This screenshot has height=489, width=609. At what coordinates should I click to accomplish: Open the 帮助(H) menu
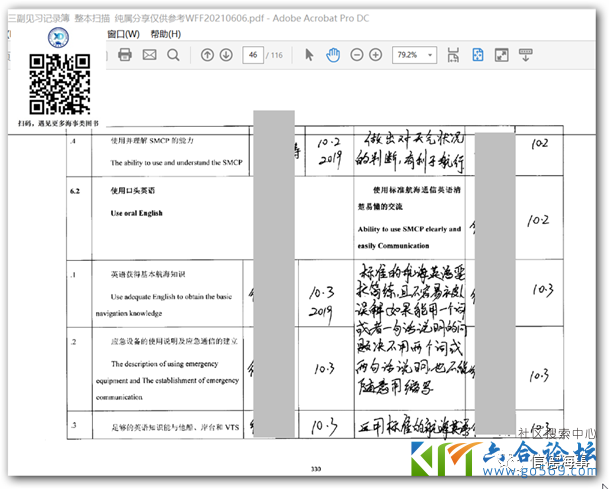pyautogui.click(x=165, y=33)
